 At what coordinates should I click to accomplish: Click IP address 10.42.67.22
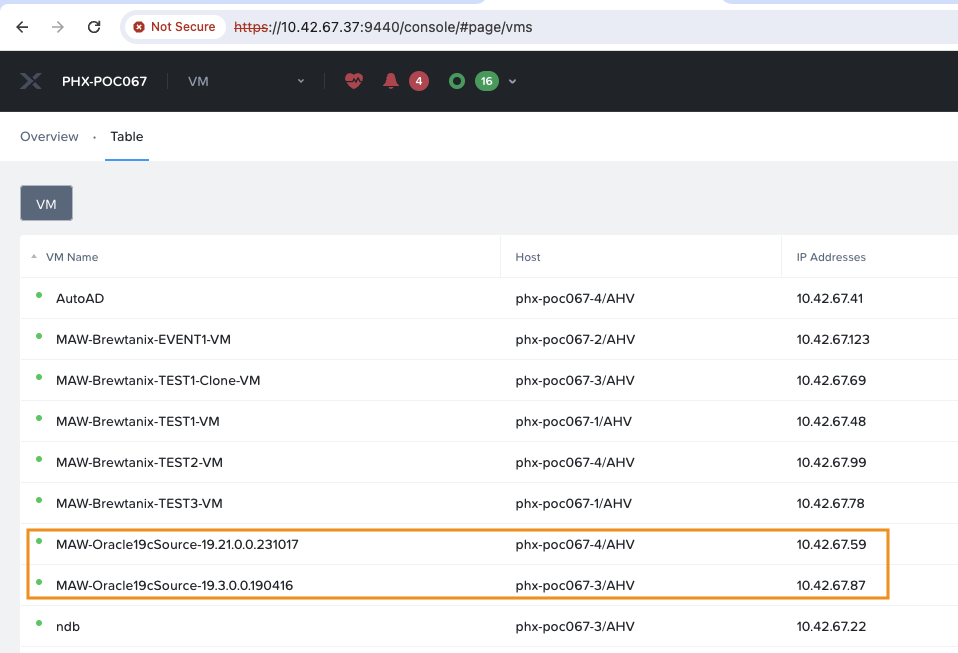831,626
